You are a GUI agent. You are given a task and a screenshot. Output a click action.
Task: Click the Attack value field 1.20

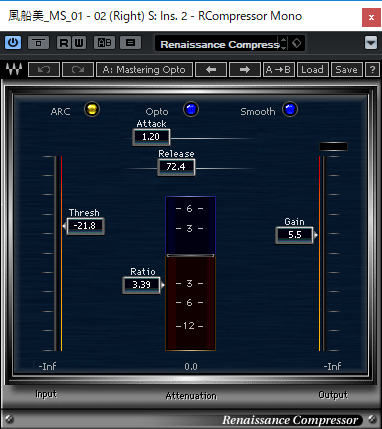[x=151, y=137]
